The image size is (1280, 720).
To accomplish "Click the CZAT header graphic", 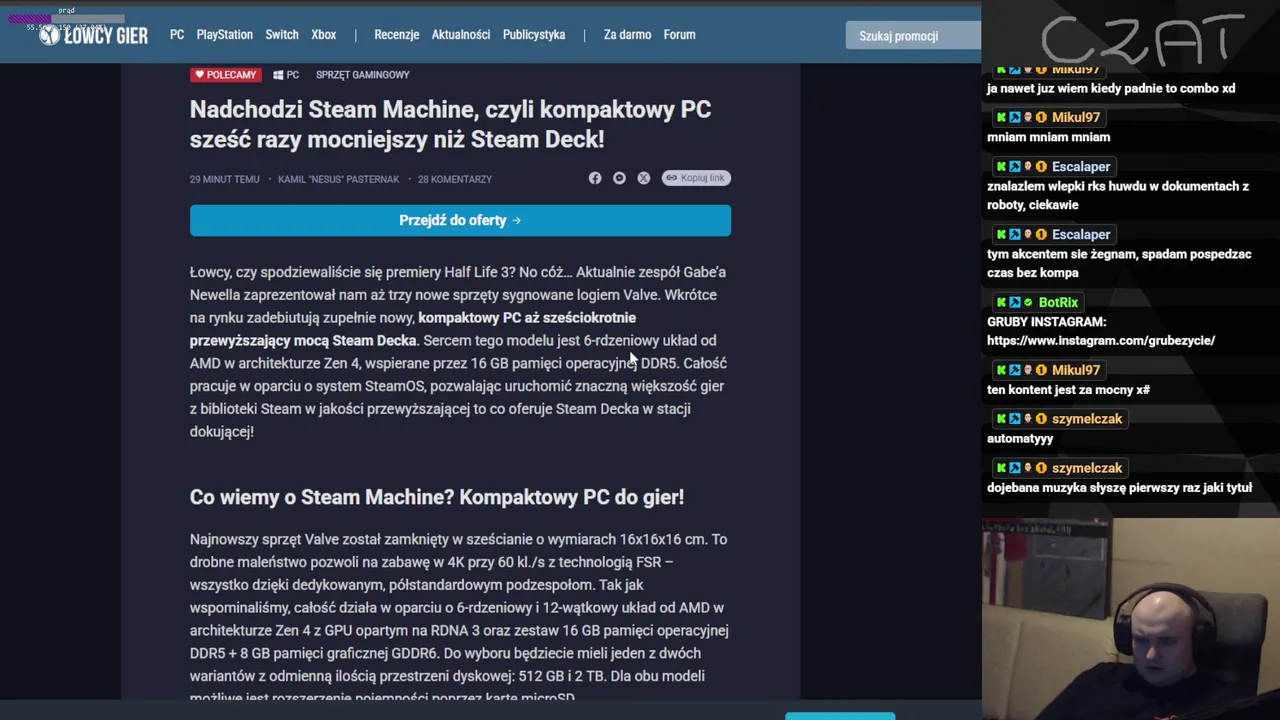I will [x=1143, y=42].
